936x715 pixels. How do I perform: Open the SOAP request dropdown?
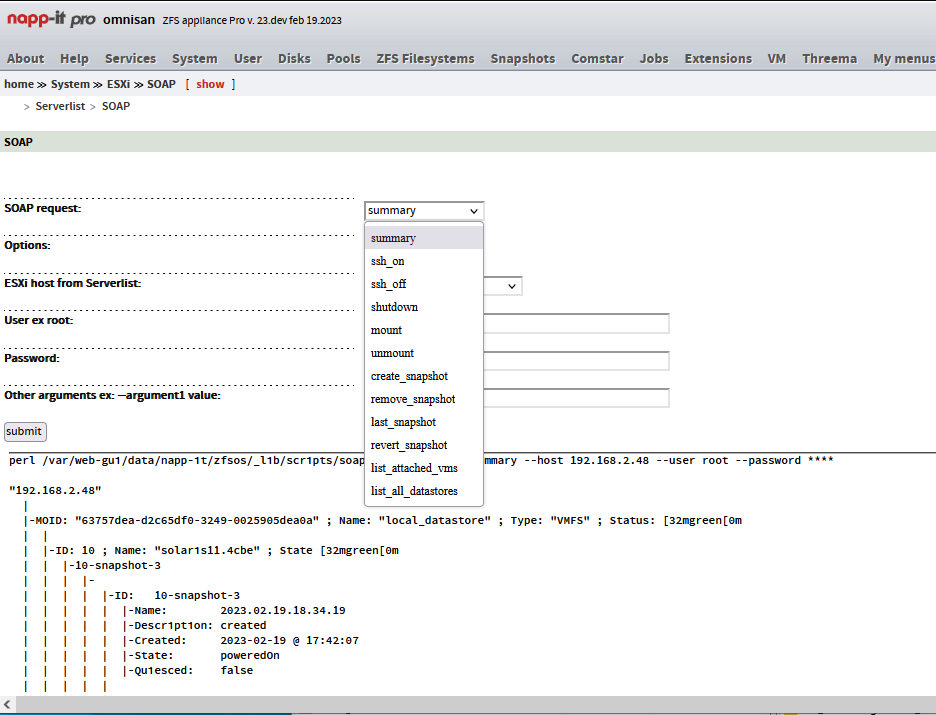click(424, 210)
